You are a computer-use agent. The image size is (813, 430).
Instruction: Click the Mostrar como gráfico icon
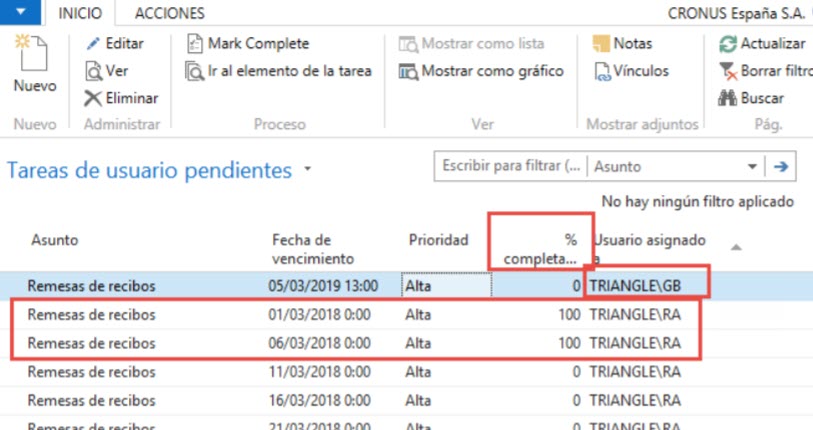pos(408,71)
